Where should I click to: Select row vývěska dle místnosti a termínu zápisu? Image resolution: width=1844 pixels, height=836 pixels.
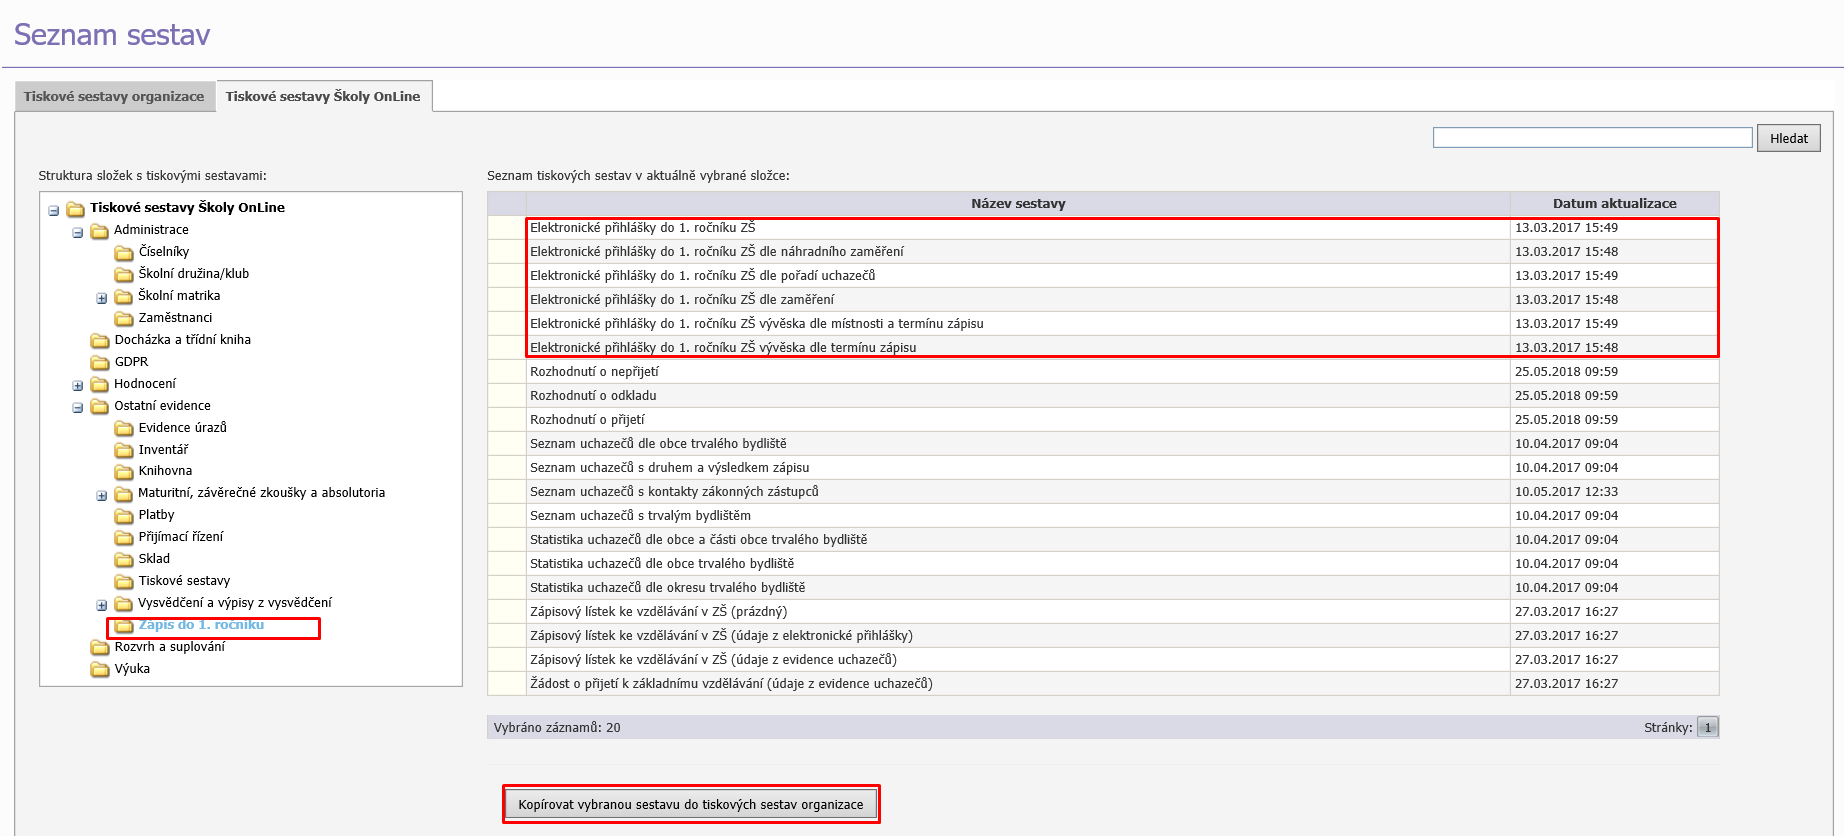(1103, 324)
